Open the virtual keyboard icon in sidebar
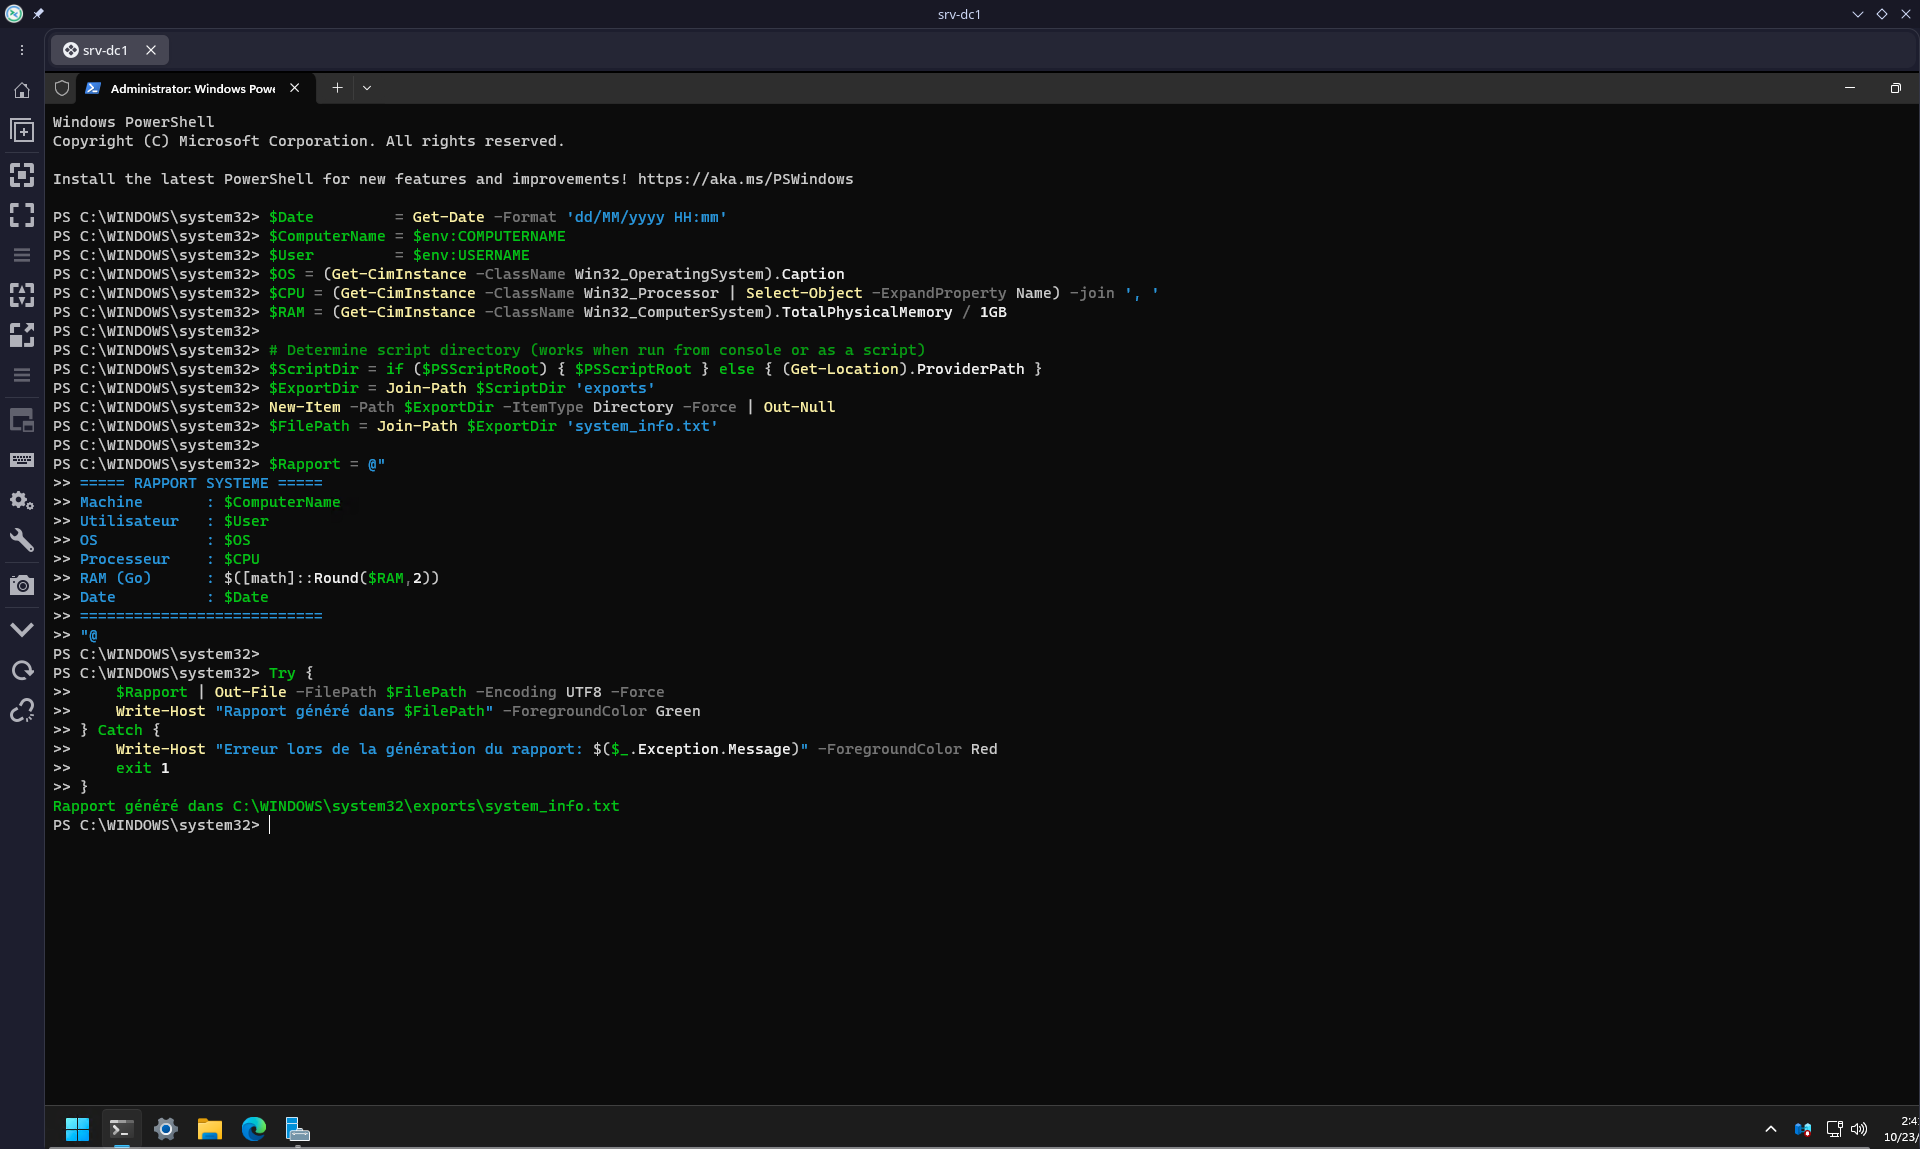This screenshot has width=1920, height=1149. (22, 460)
